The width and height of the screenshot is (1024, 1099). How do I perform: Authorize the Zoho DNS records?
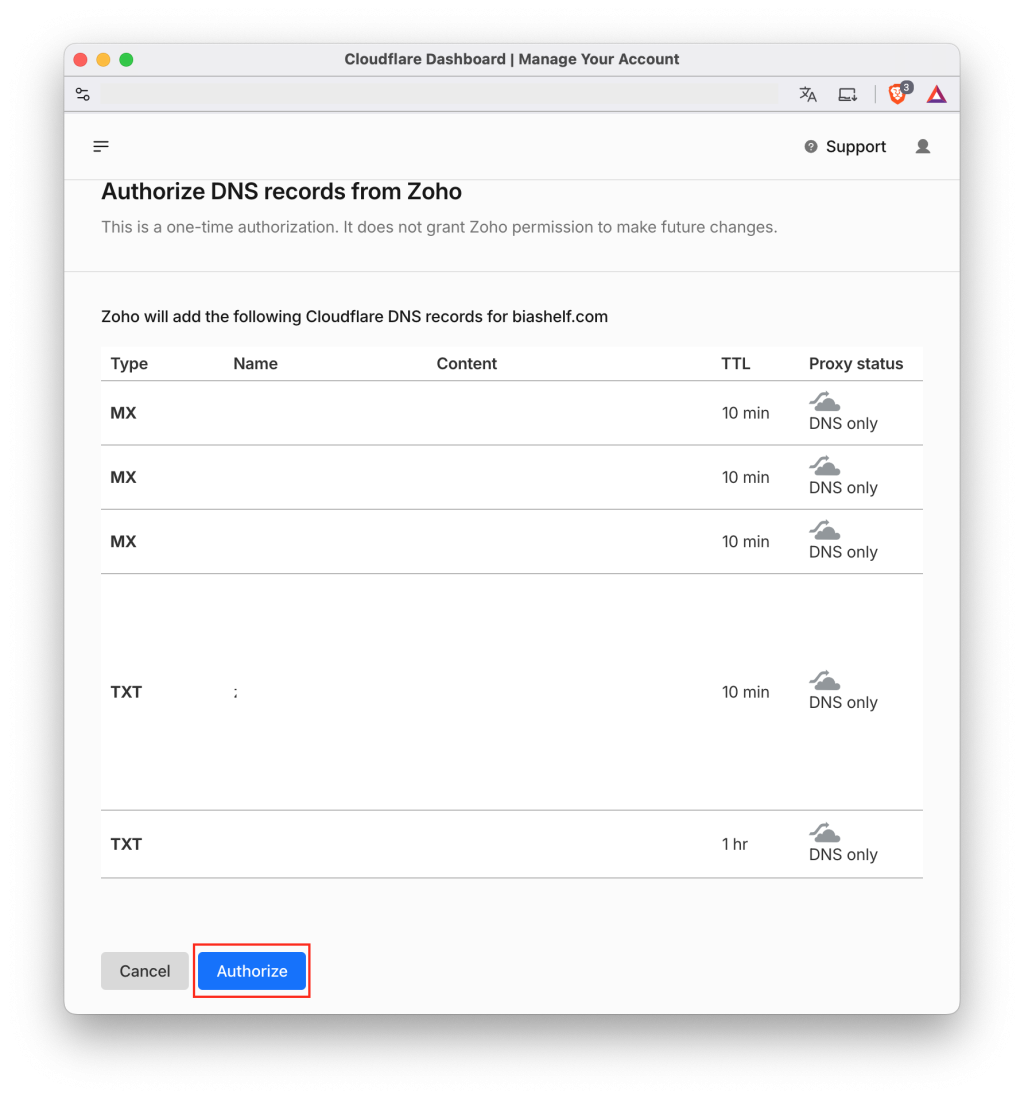click(x=252, y=971)
